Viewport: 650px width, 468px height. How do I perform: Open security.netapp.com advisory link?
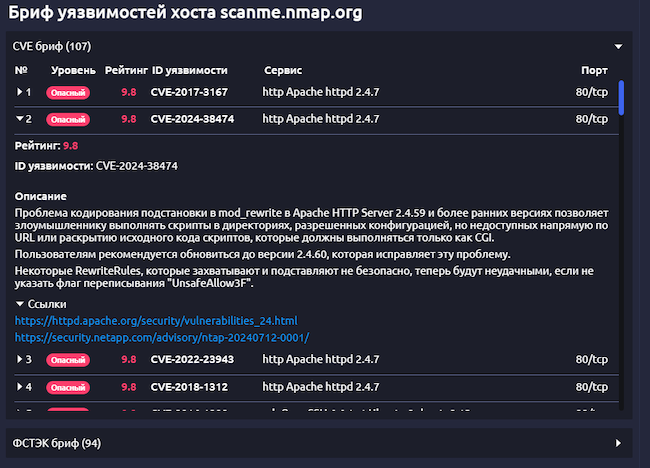(x=161, y=337)
